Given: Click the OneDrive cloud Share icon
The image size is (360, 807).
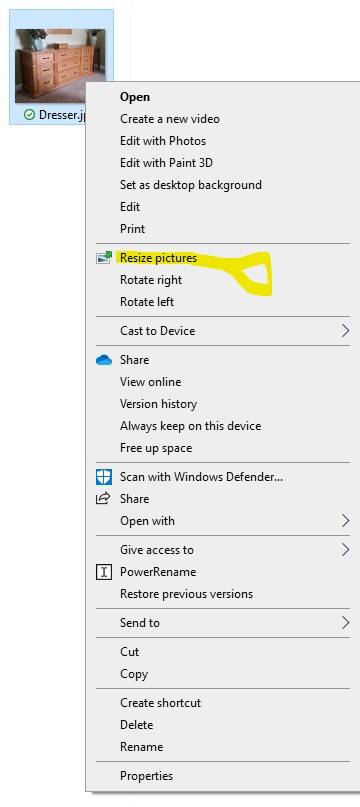Looking at the screenshot, I should click(104, 360).
